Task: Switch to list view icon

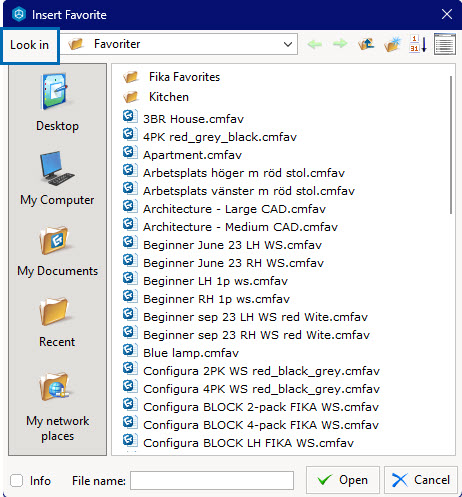Action: [x=445, y=44]
